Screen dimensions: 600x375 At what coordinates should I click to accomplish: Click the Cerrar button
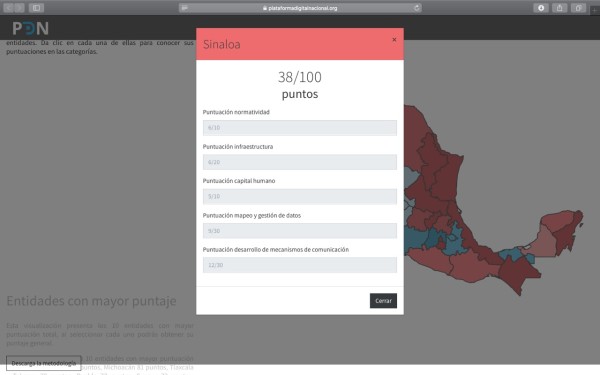click(x=383, y=301)
